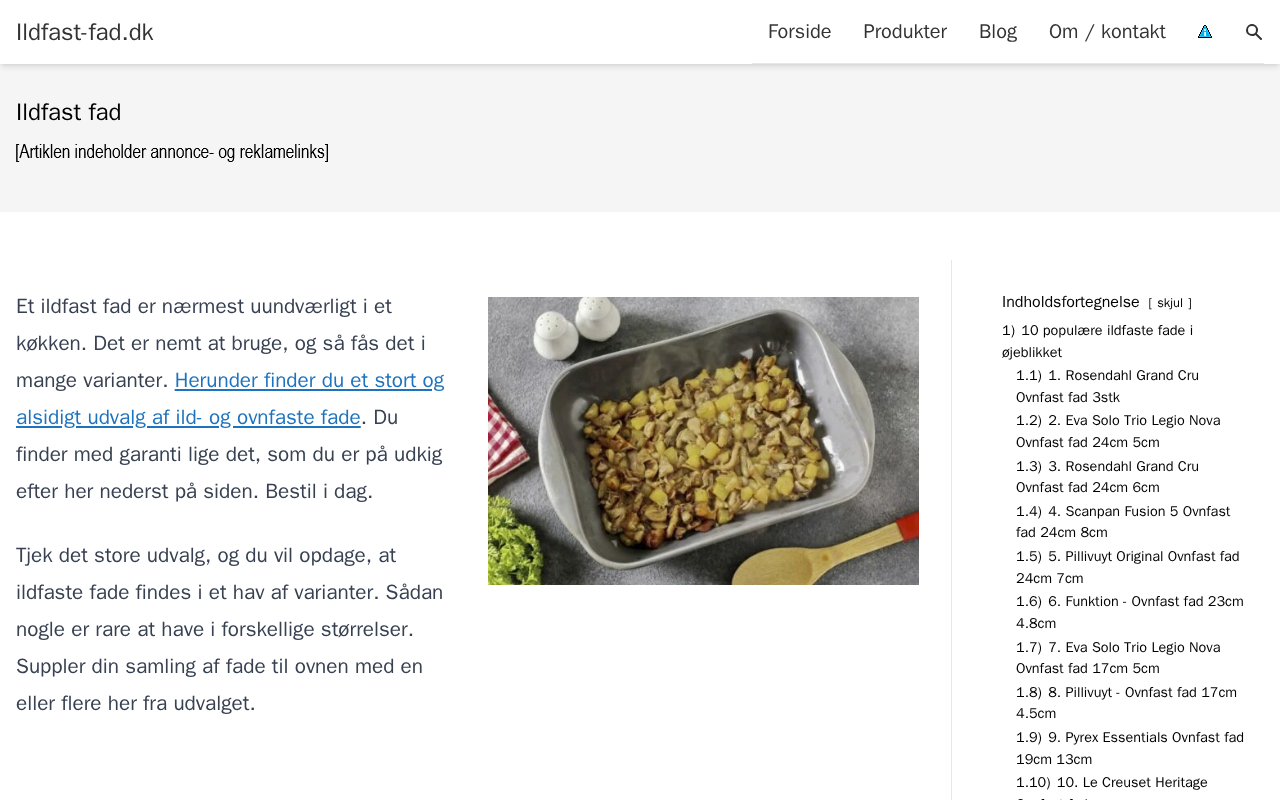Jump to 10 populære ildfaste fade section
The height and width of the screenshot is (800, 1280).
1097,341
